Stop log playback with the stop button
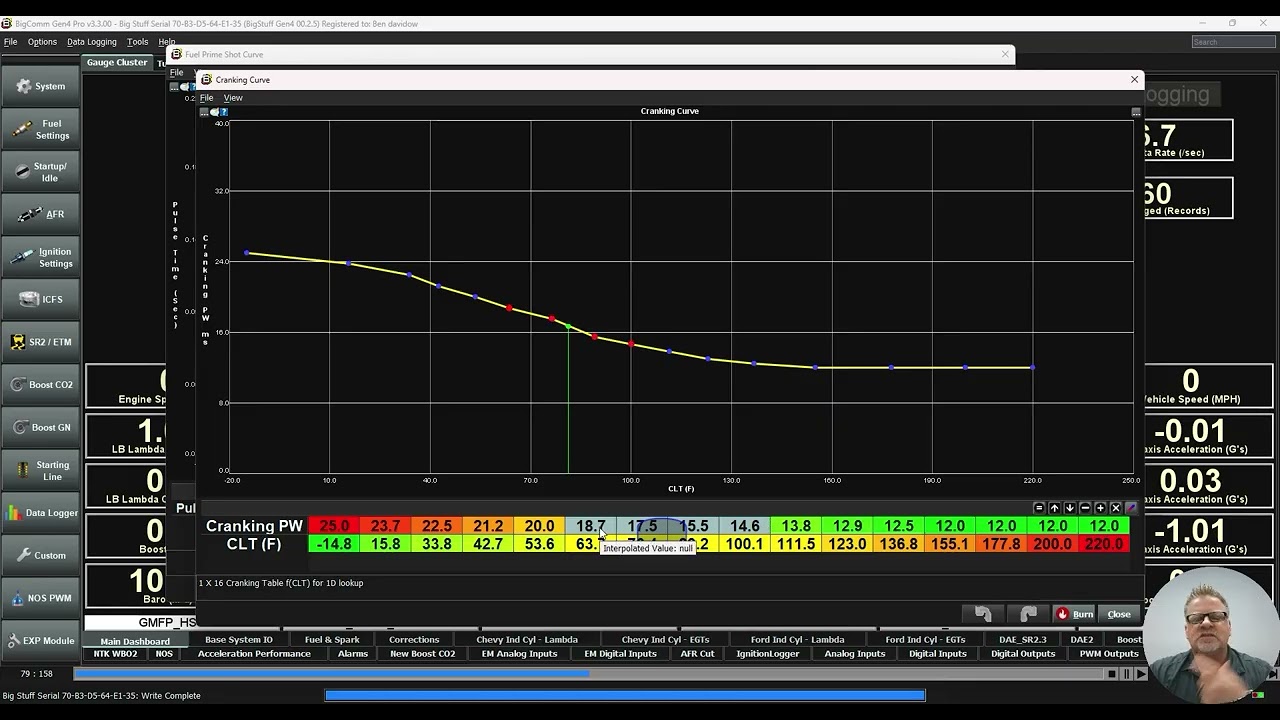 (x=1111, y=674)
